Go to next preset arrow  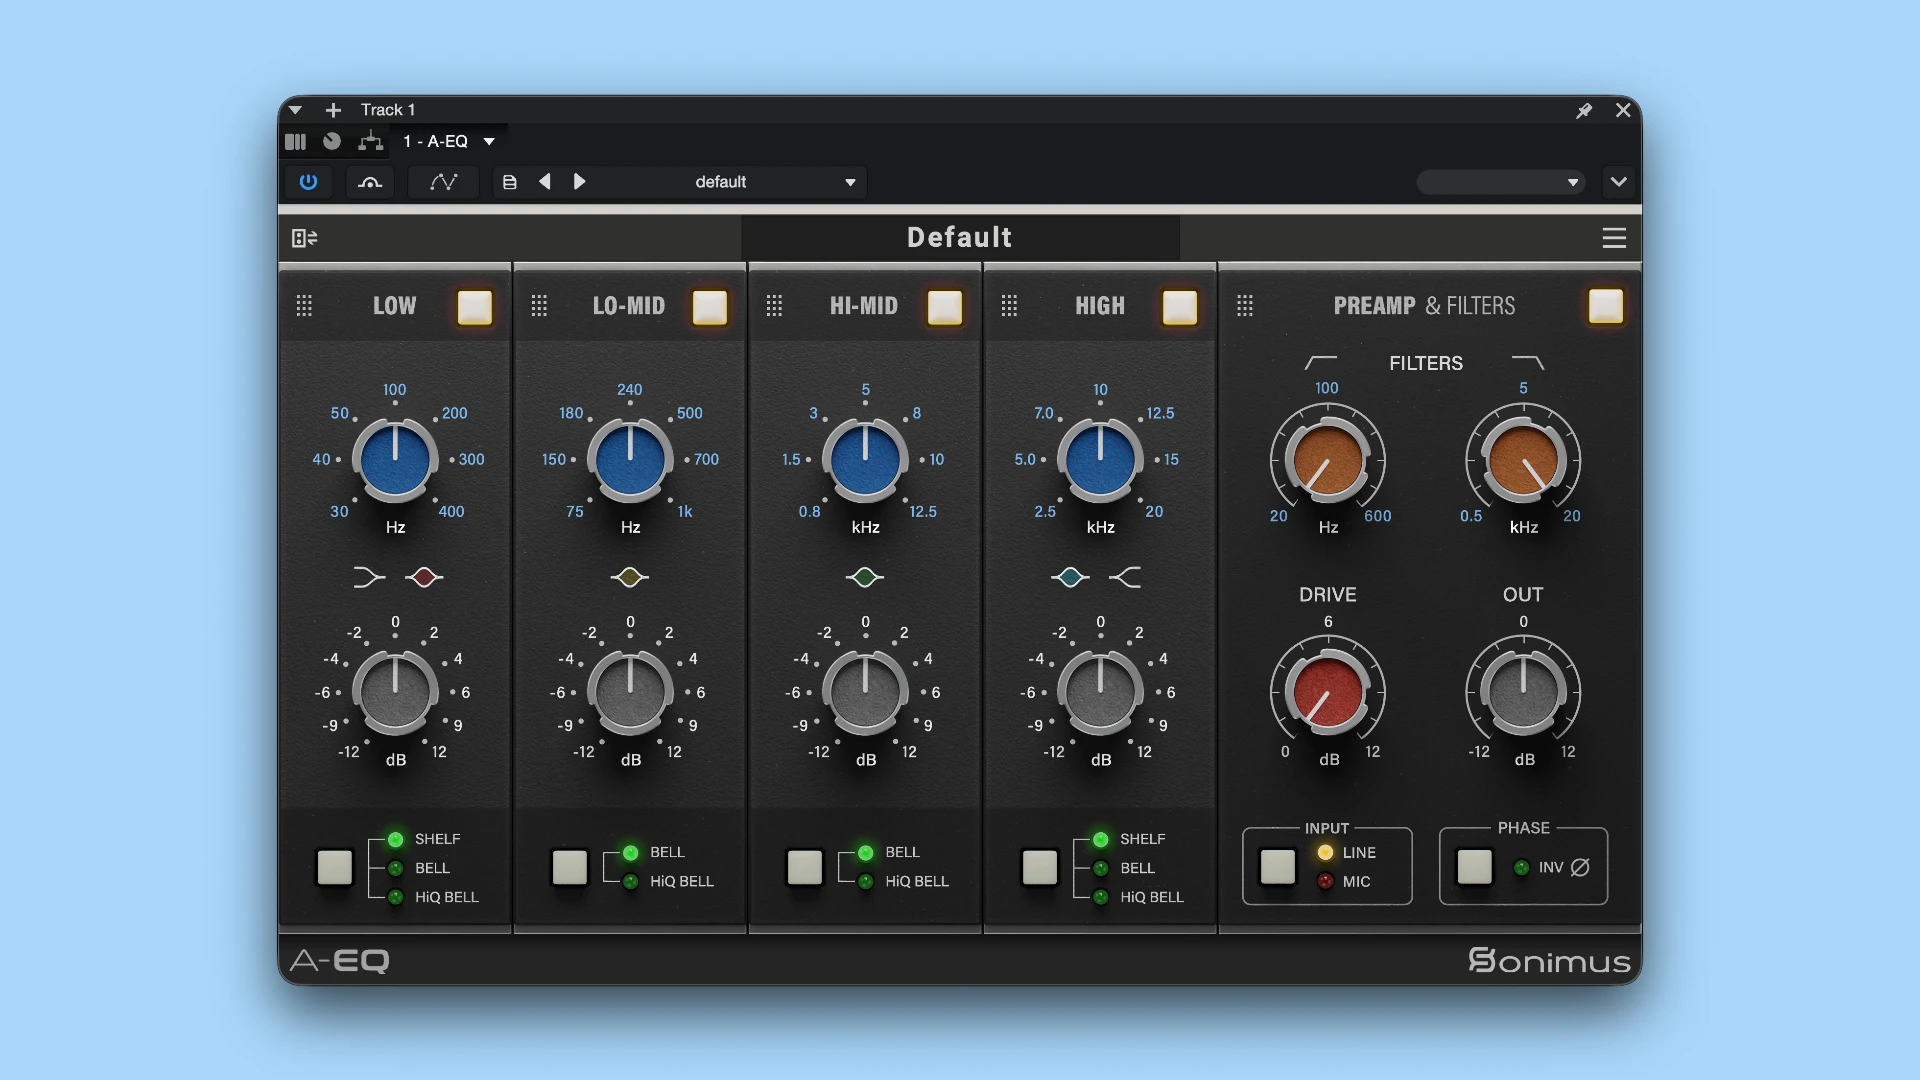coord(579,182)
